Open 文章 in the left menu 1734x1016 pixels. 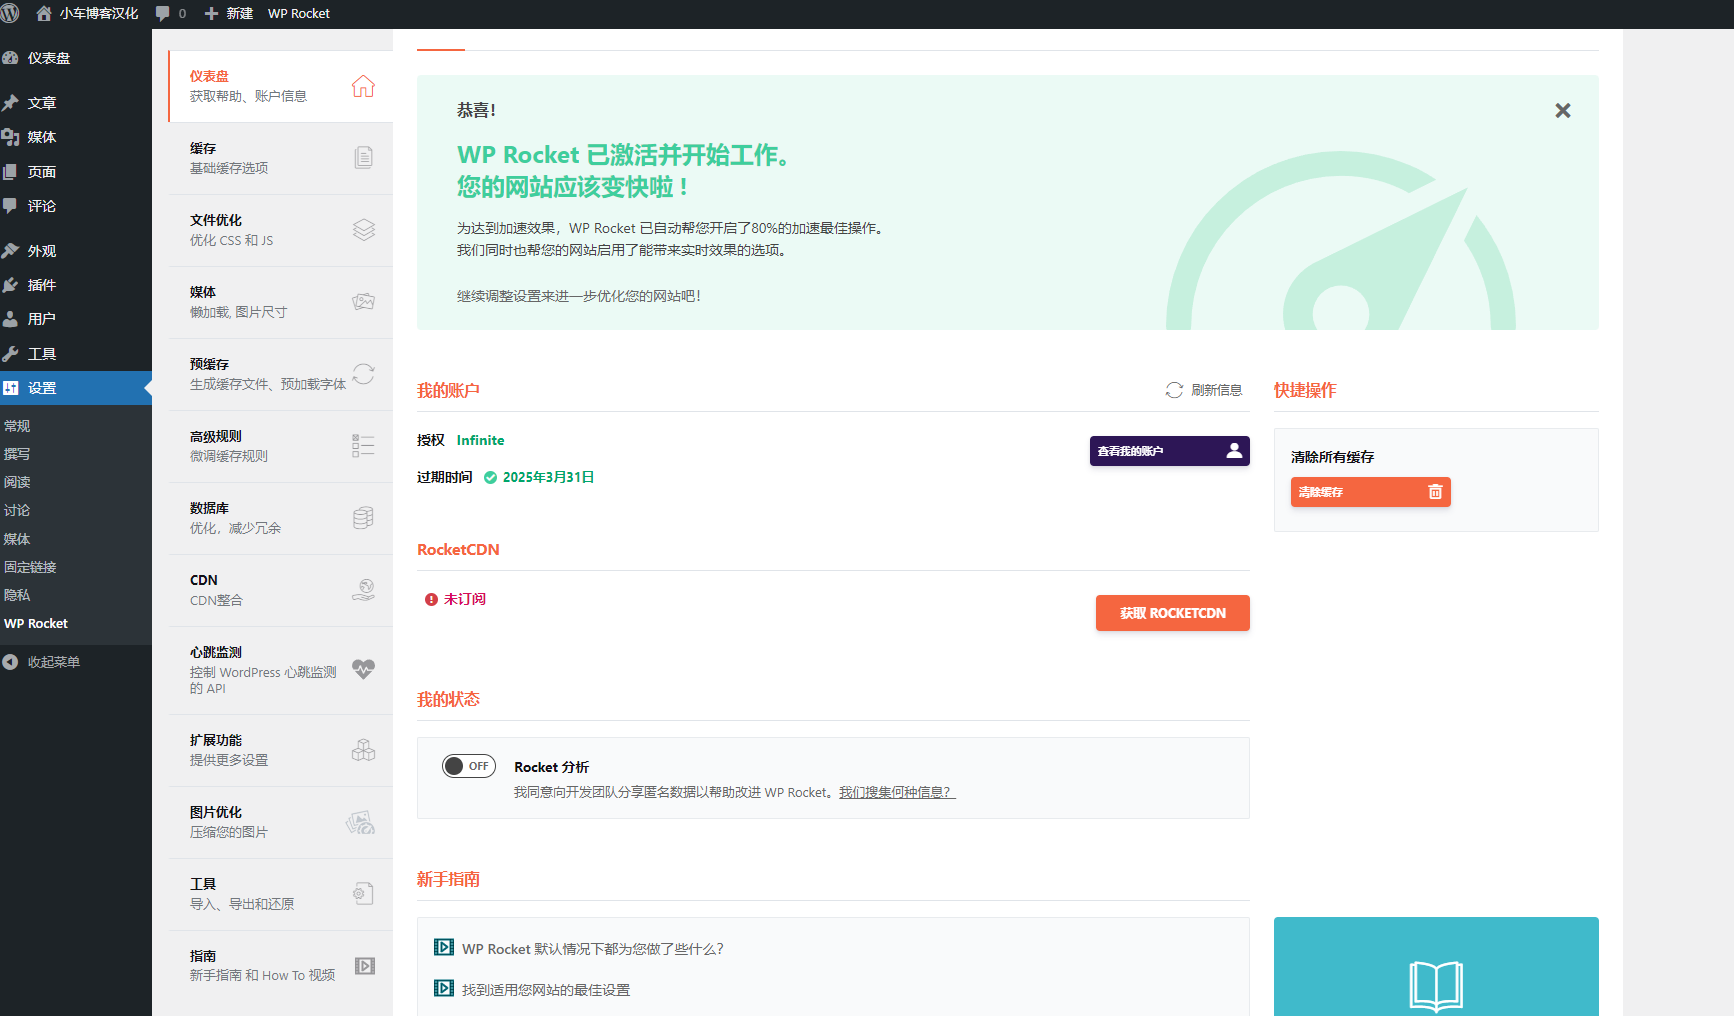[76, 103]
